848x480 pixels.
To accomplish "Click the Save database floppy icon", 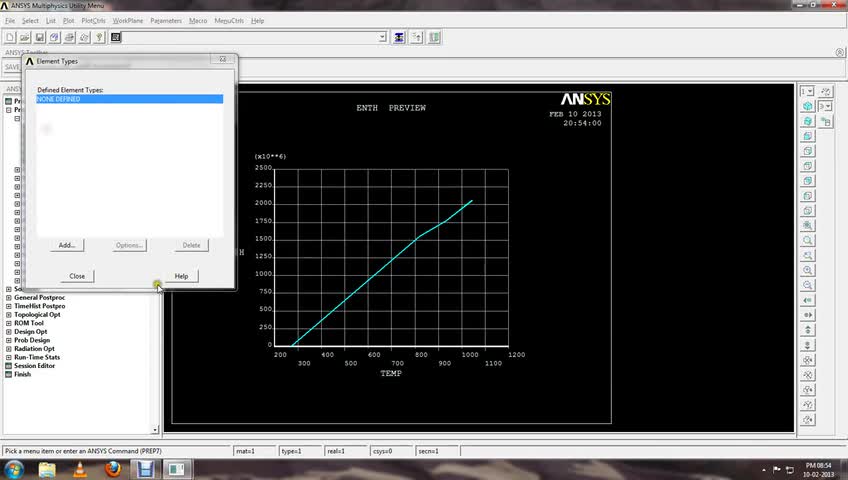I will [39, 37].
